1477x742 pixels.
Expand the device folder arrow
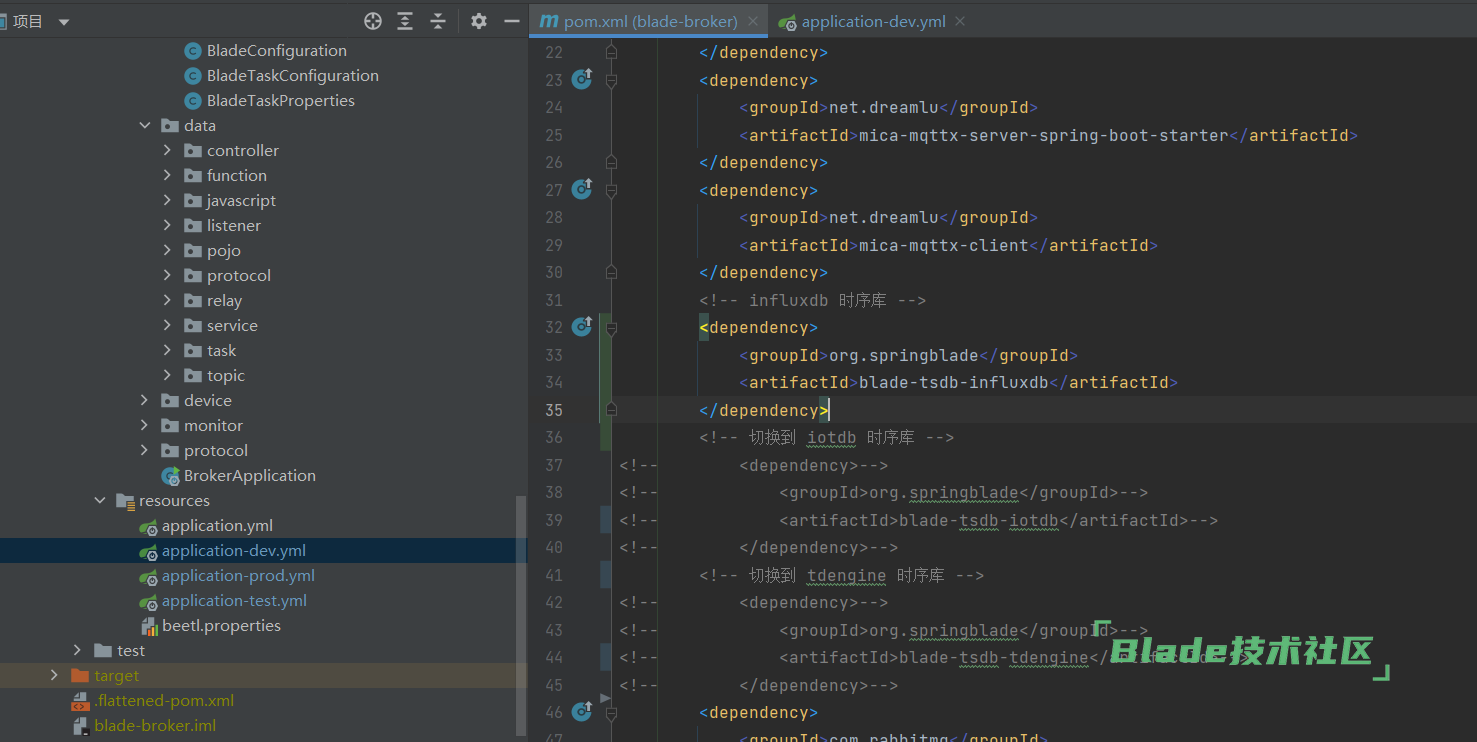pyautogui.click(x=145, y=401)
